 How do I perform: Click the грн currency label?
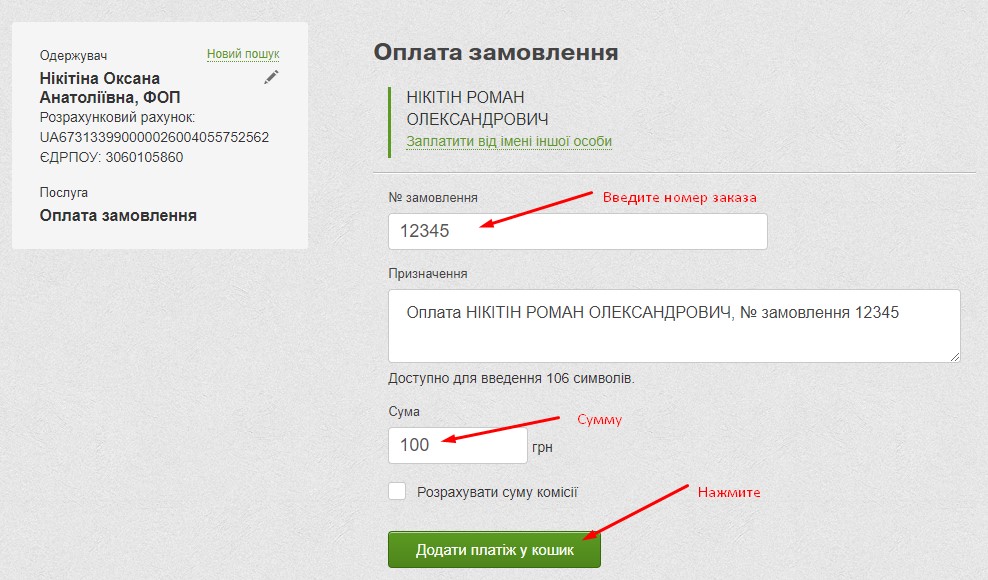(543, 447)
